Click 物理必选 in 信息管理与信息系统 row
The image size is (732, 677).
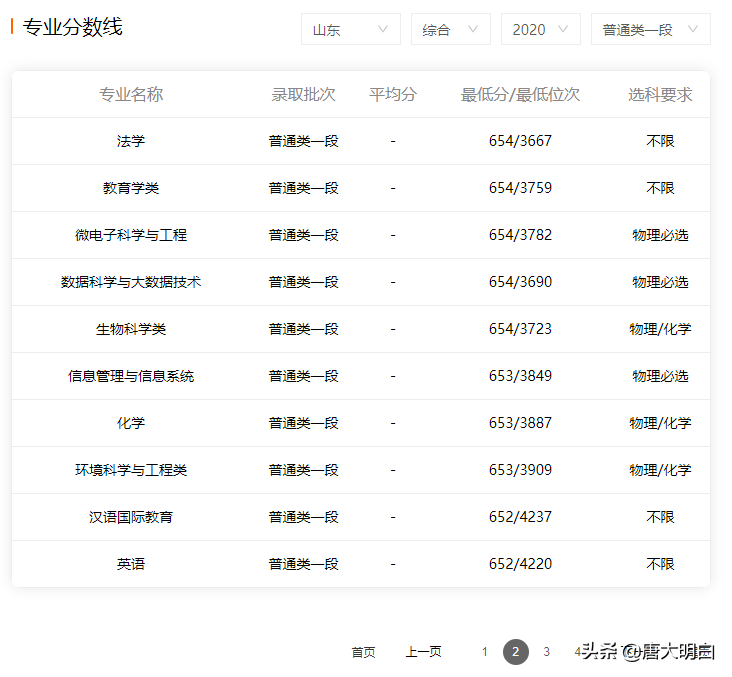click(660, 376)
